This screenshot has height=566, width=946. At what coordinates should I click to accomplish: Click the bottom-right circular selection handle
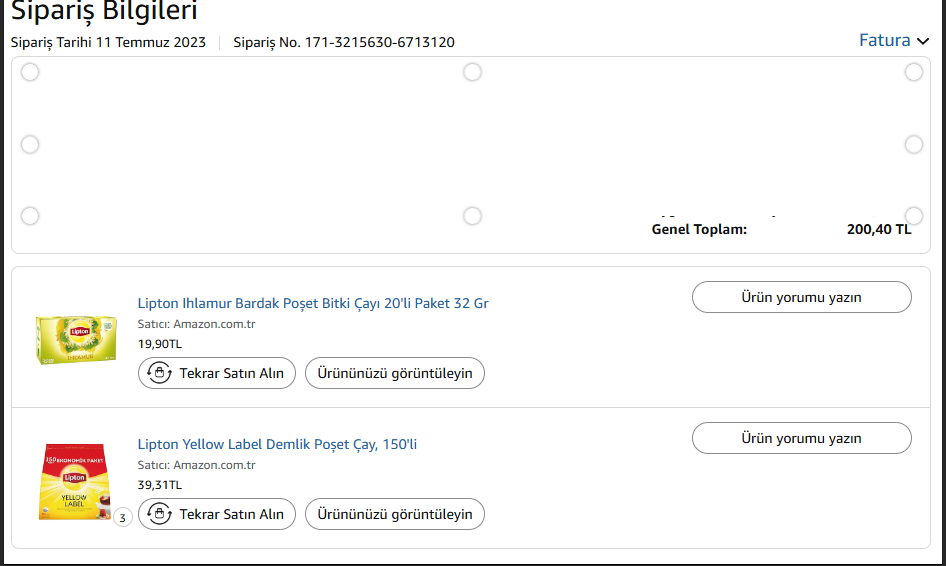click(914, 216)
